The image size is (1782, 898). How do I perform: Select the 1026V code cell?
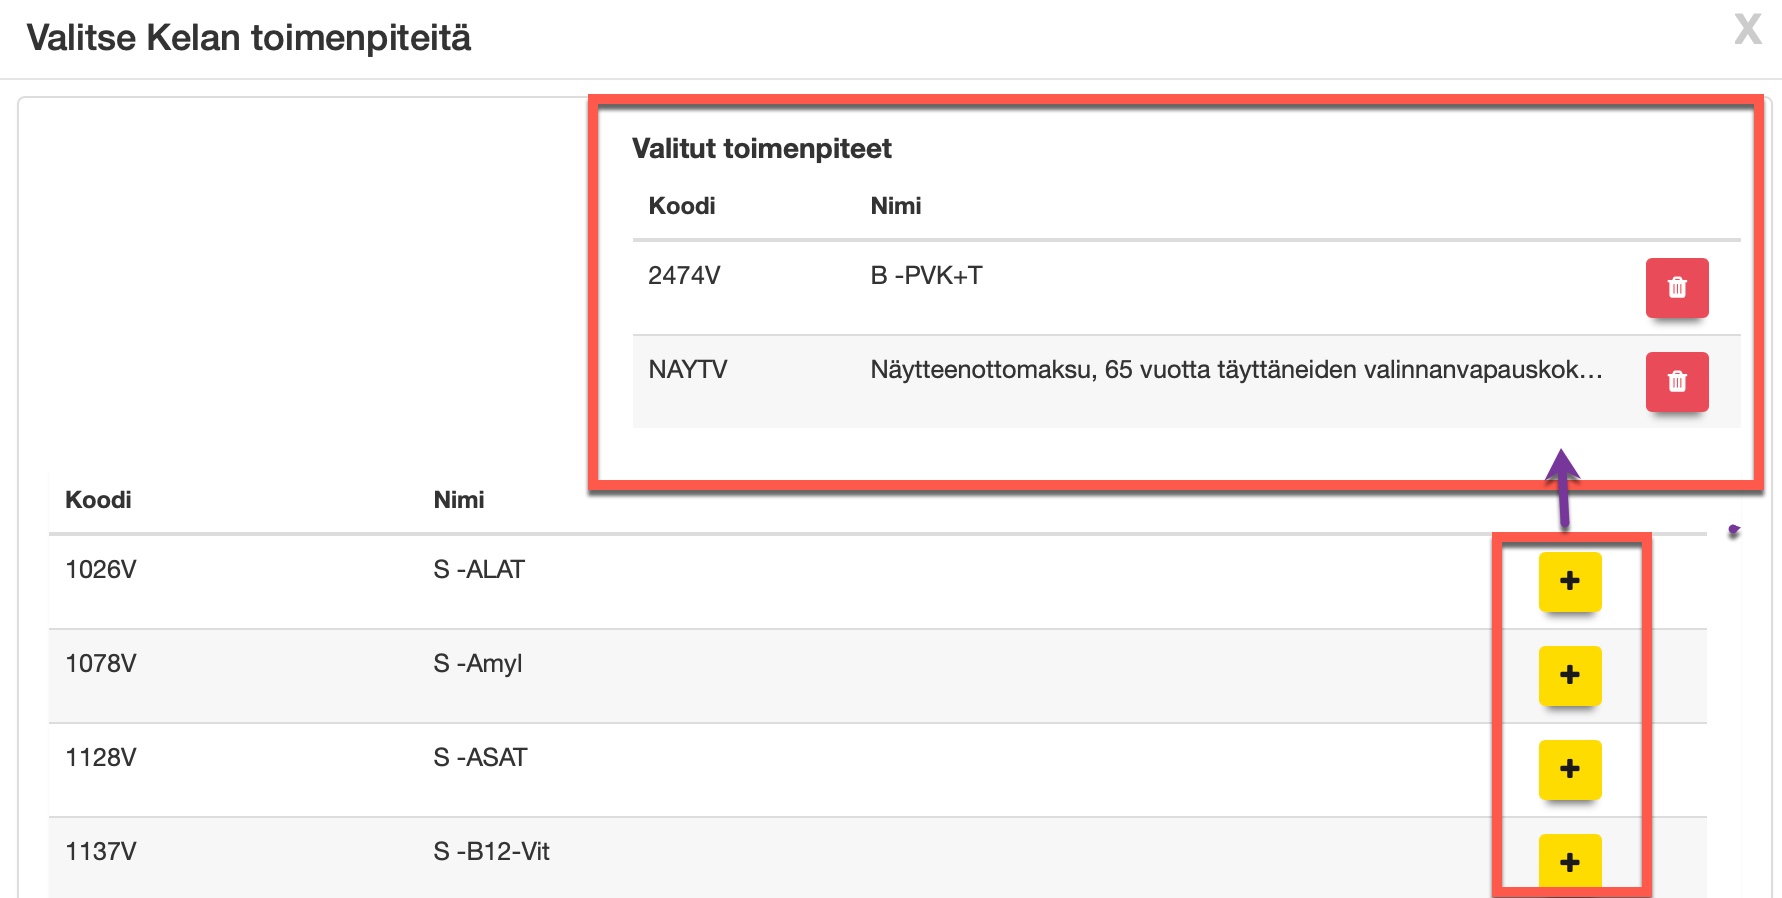click(x=101, y=570)
